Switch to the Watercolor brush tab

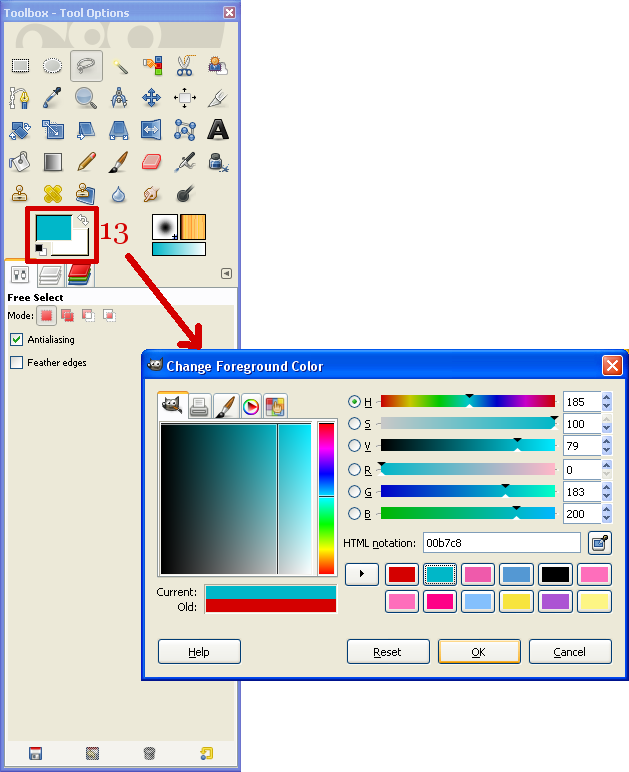tap(226, 407)
